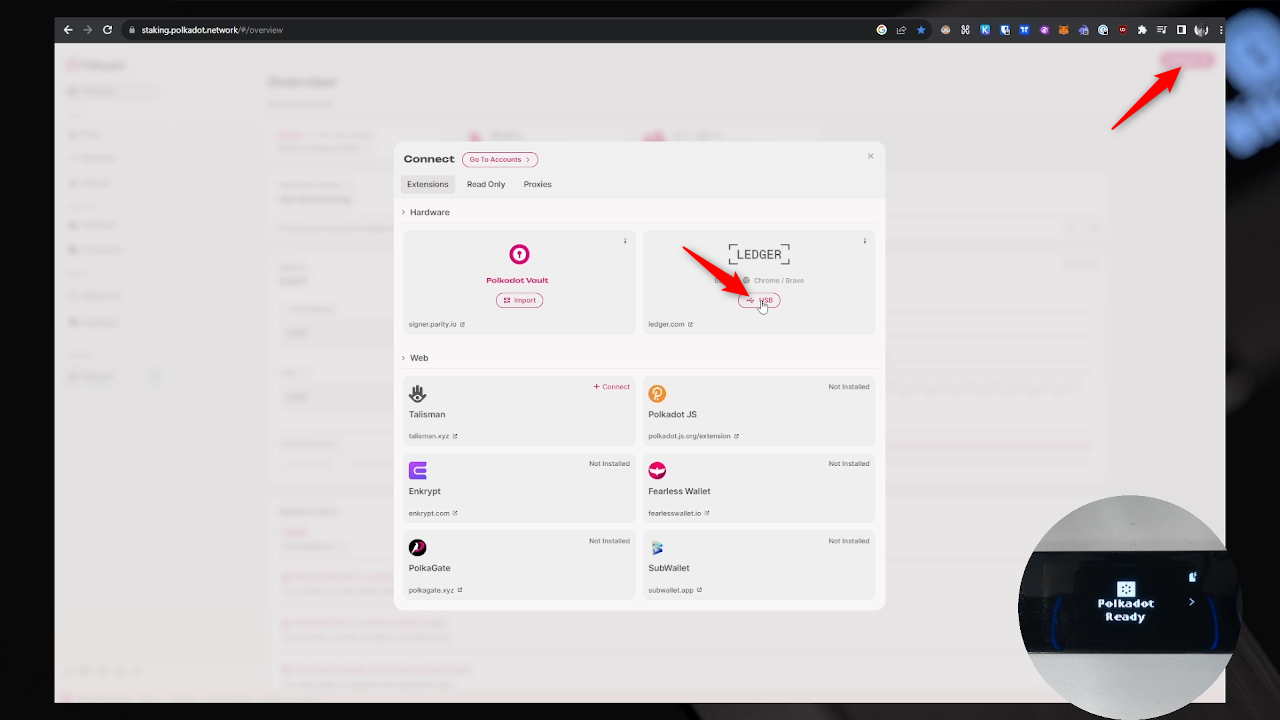Open Polkadot Vault card info icon
This screenshot has height=720, width=1280.
625,241
